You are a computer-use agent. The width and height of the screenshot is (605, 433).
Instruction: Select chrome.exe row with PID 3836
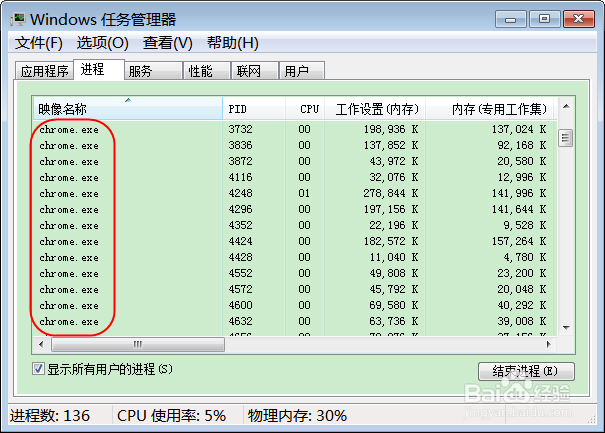pos(293,145)
